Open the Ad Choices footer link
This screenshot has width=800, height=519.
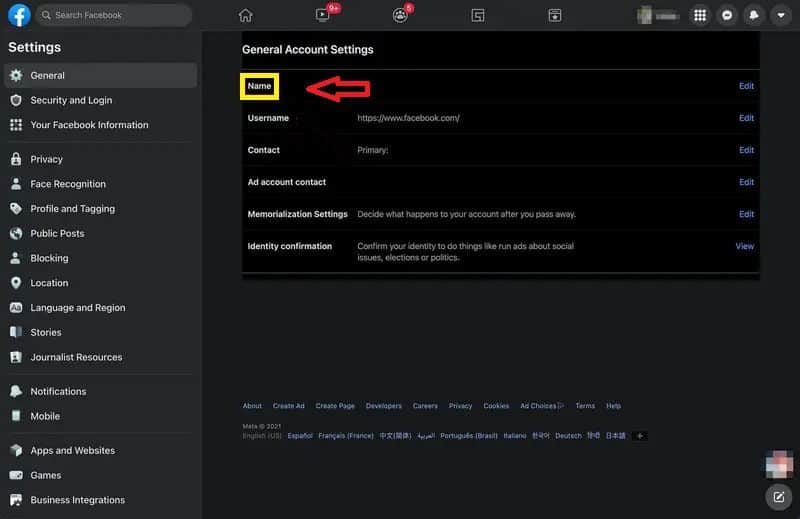542,406
